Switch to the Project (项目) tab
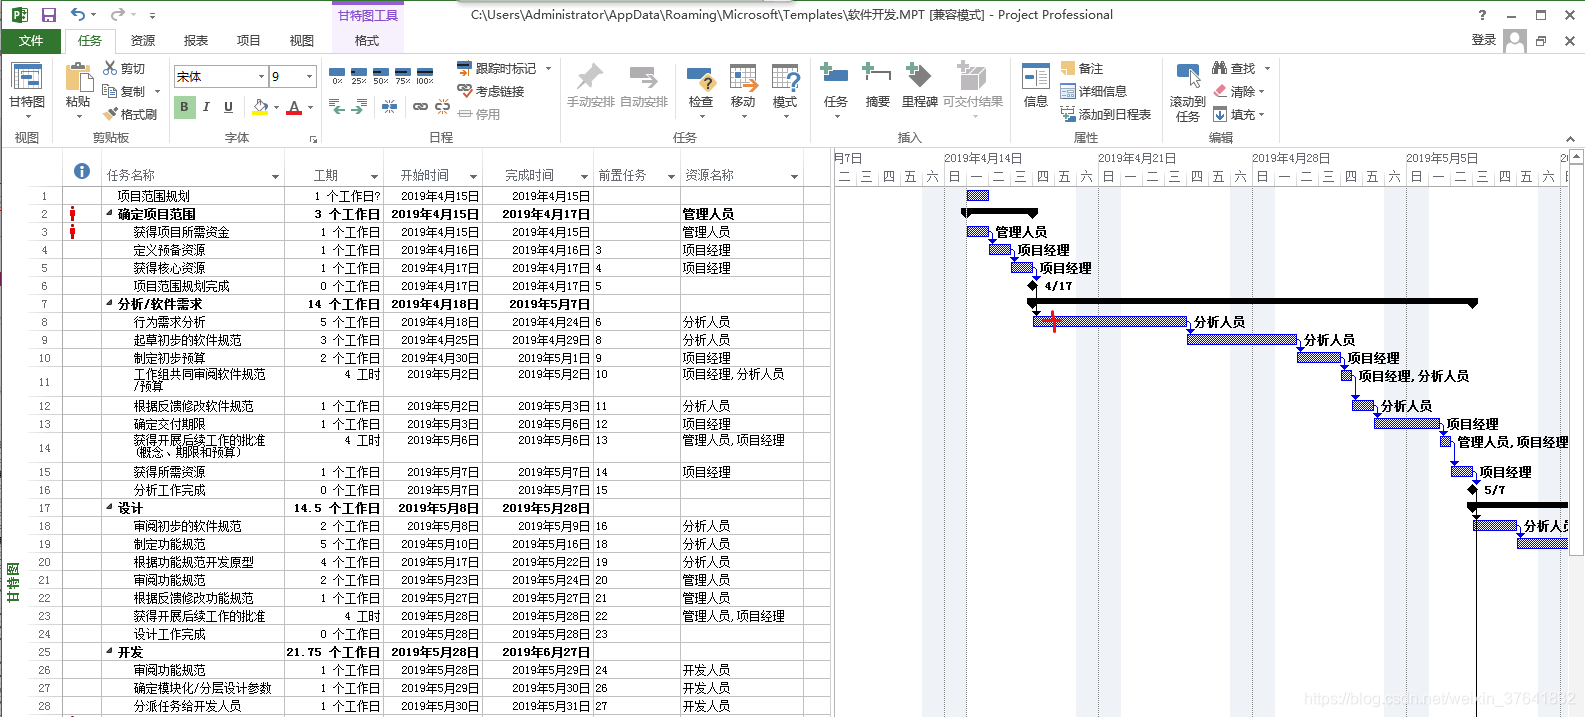Screen dimensions: 1585x717 pyautogui.click(x=248, y=41)
